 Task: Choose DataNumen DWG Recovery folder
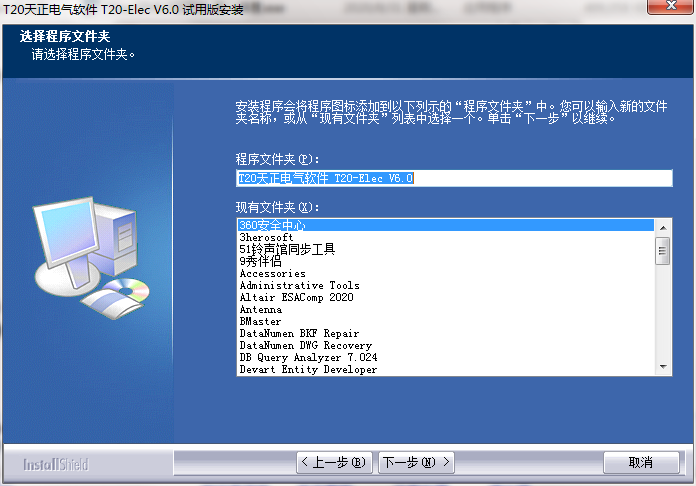click(x=445, y=345)
